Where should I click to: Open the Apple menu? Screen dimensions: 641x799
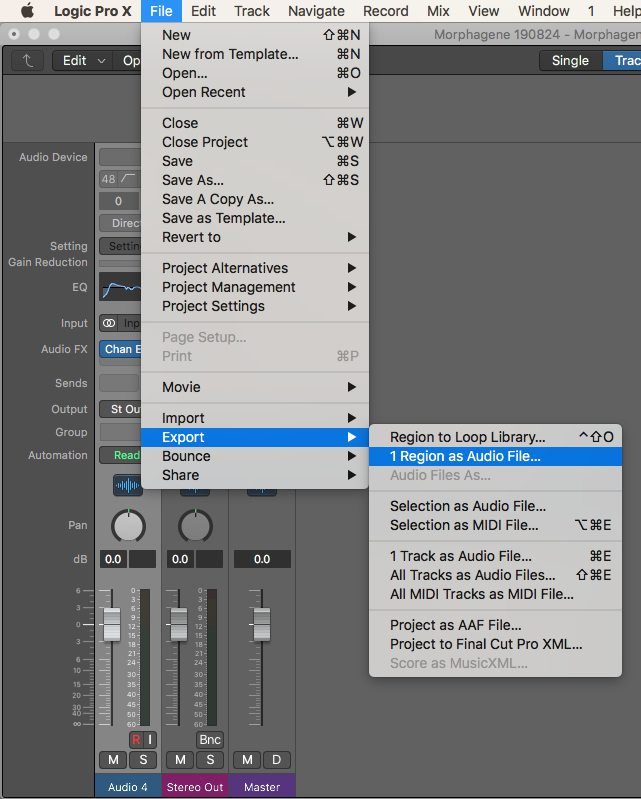click(27, 11)
